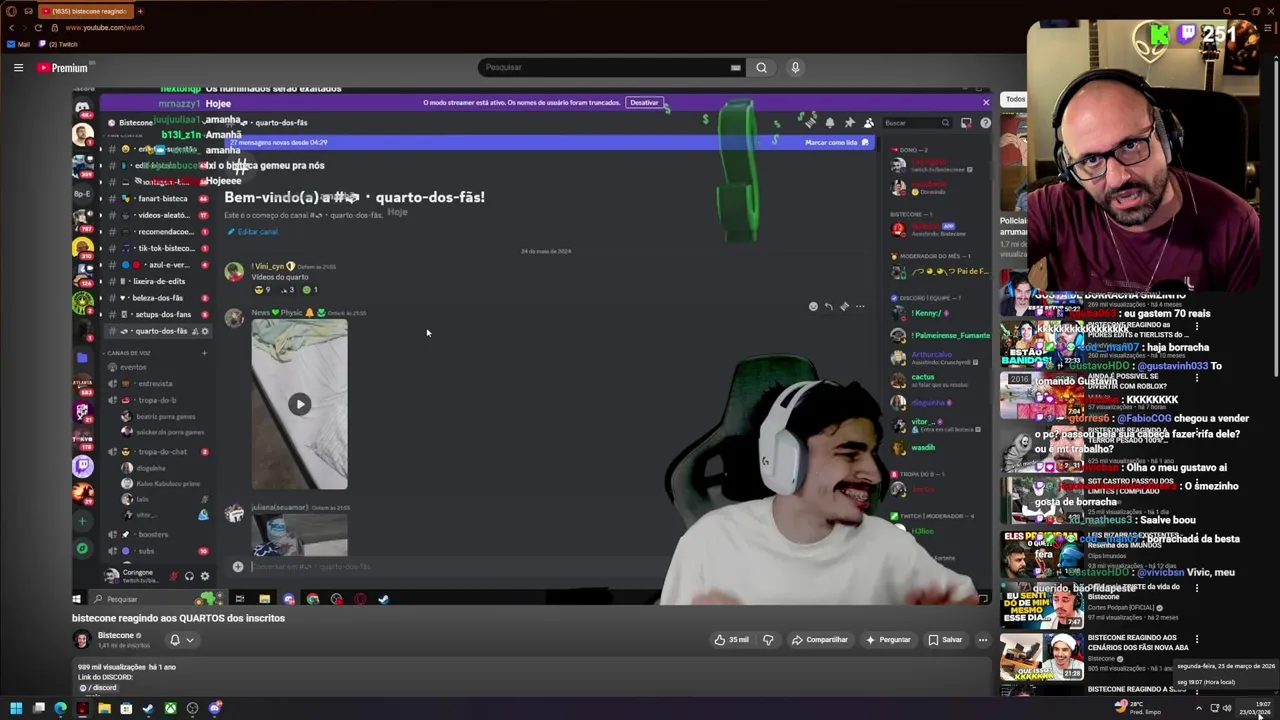Open Discord notification settings bell icon
Image resolution: width=1280 pixels, height=720 pixels.
829,123
